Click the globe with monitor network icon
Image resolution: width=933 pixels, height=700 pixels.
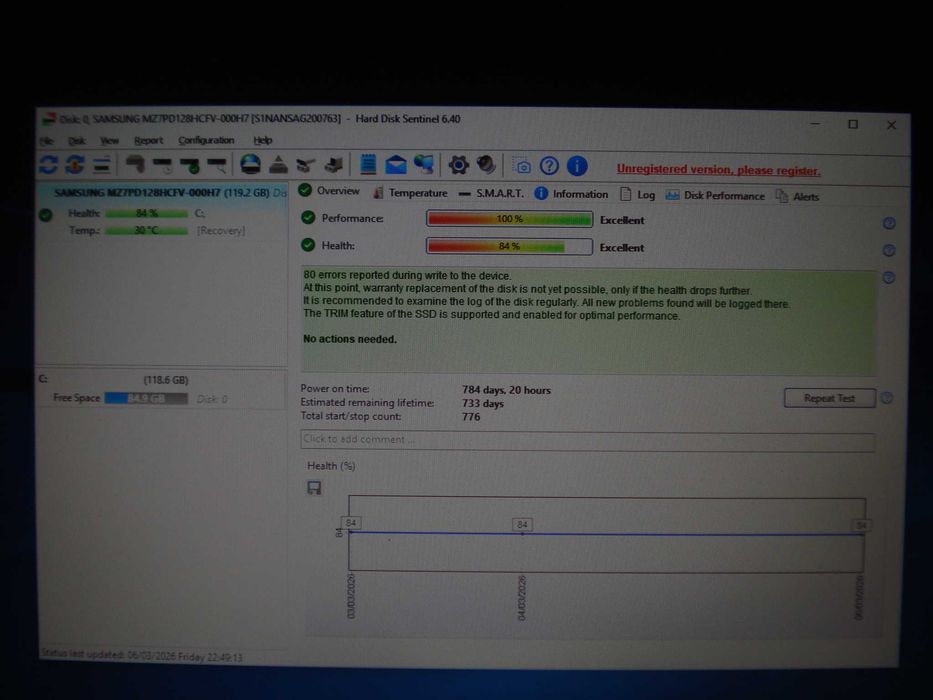424,165
